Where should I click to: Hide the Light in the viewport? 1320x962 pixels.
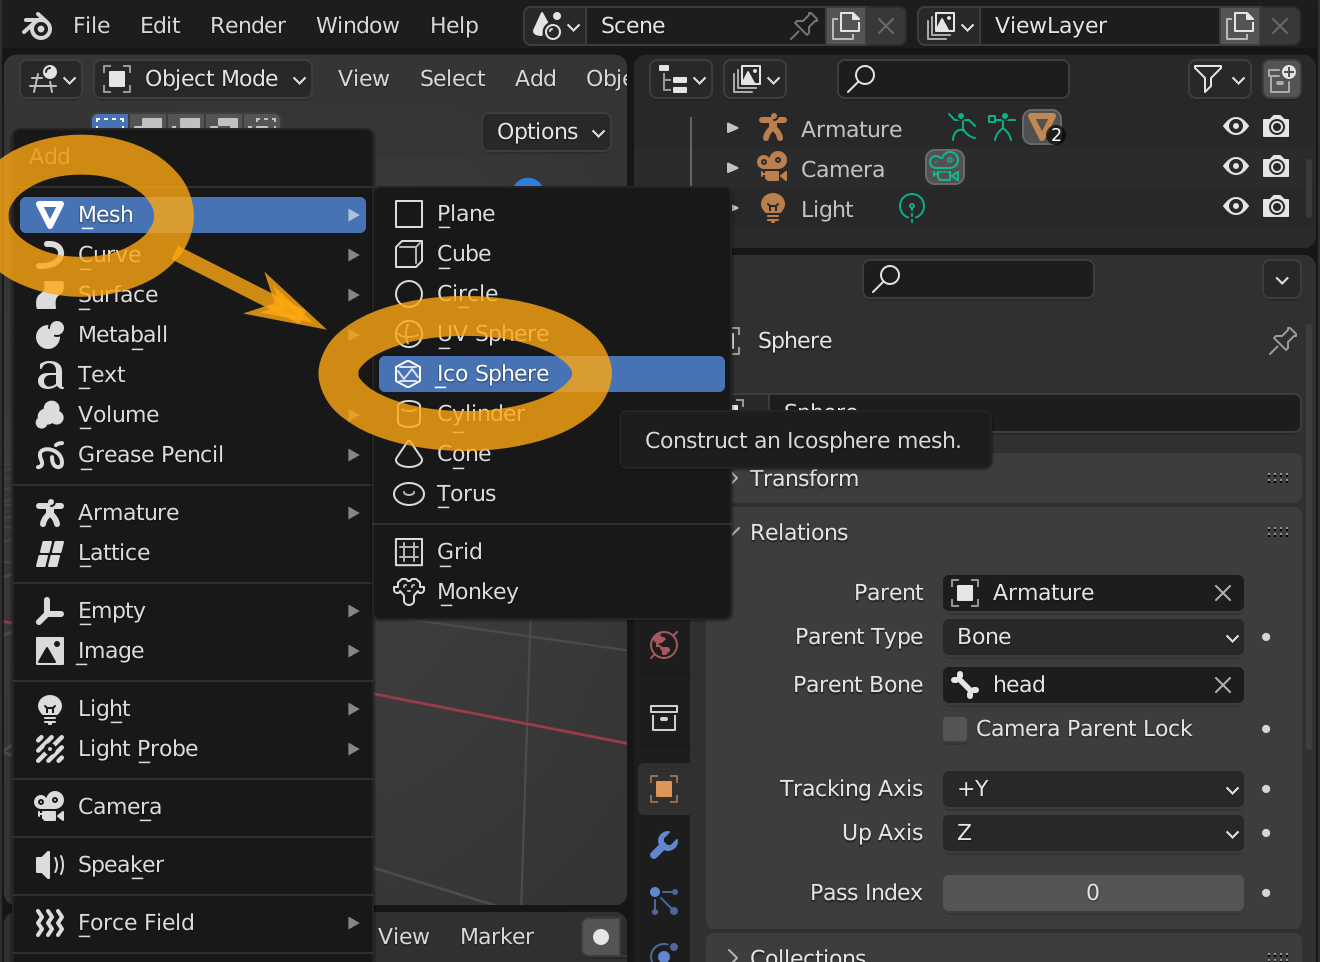(x=1236, y=207)
